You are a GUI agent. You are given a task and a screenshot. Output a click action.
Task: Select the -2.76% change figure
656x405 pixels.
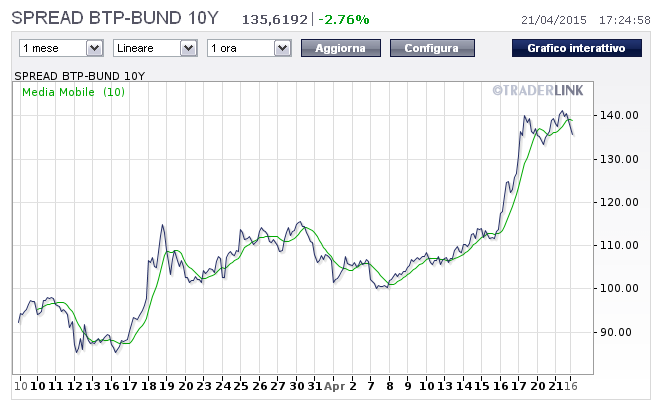click(x=344, y=20)
